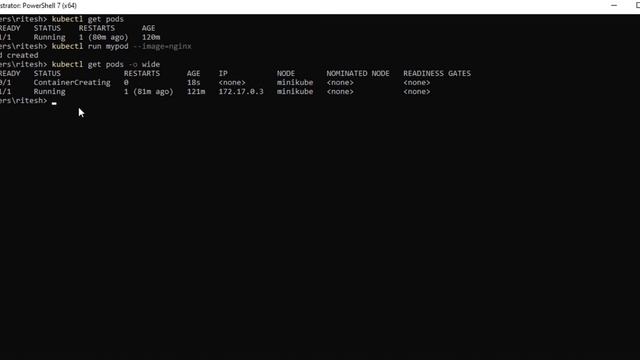Click the first 'kubectl get pods' command
640x360 pixels.
(x=87, y=19)
